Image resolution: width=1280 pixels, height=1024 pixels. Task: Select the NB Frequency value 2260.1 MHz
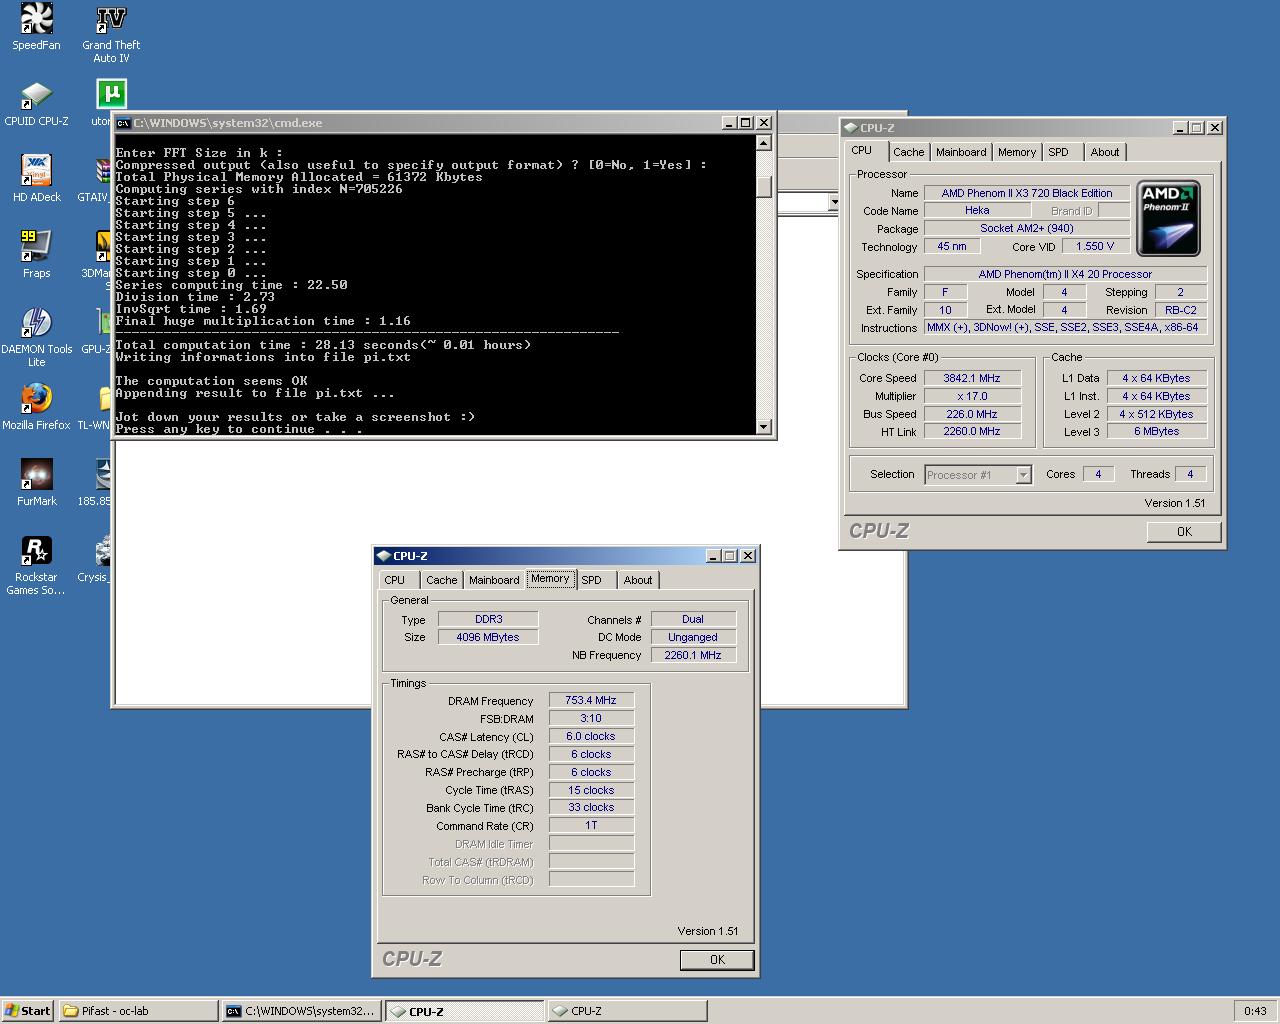point(693,655)
